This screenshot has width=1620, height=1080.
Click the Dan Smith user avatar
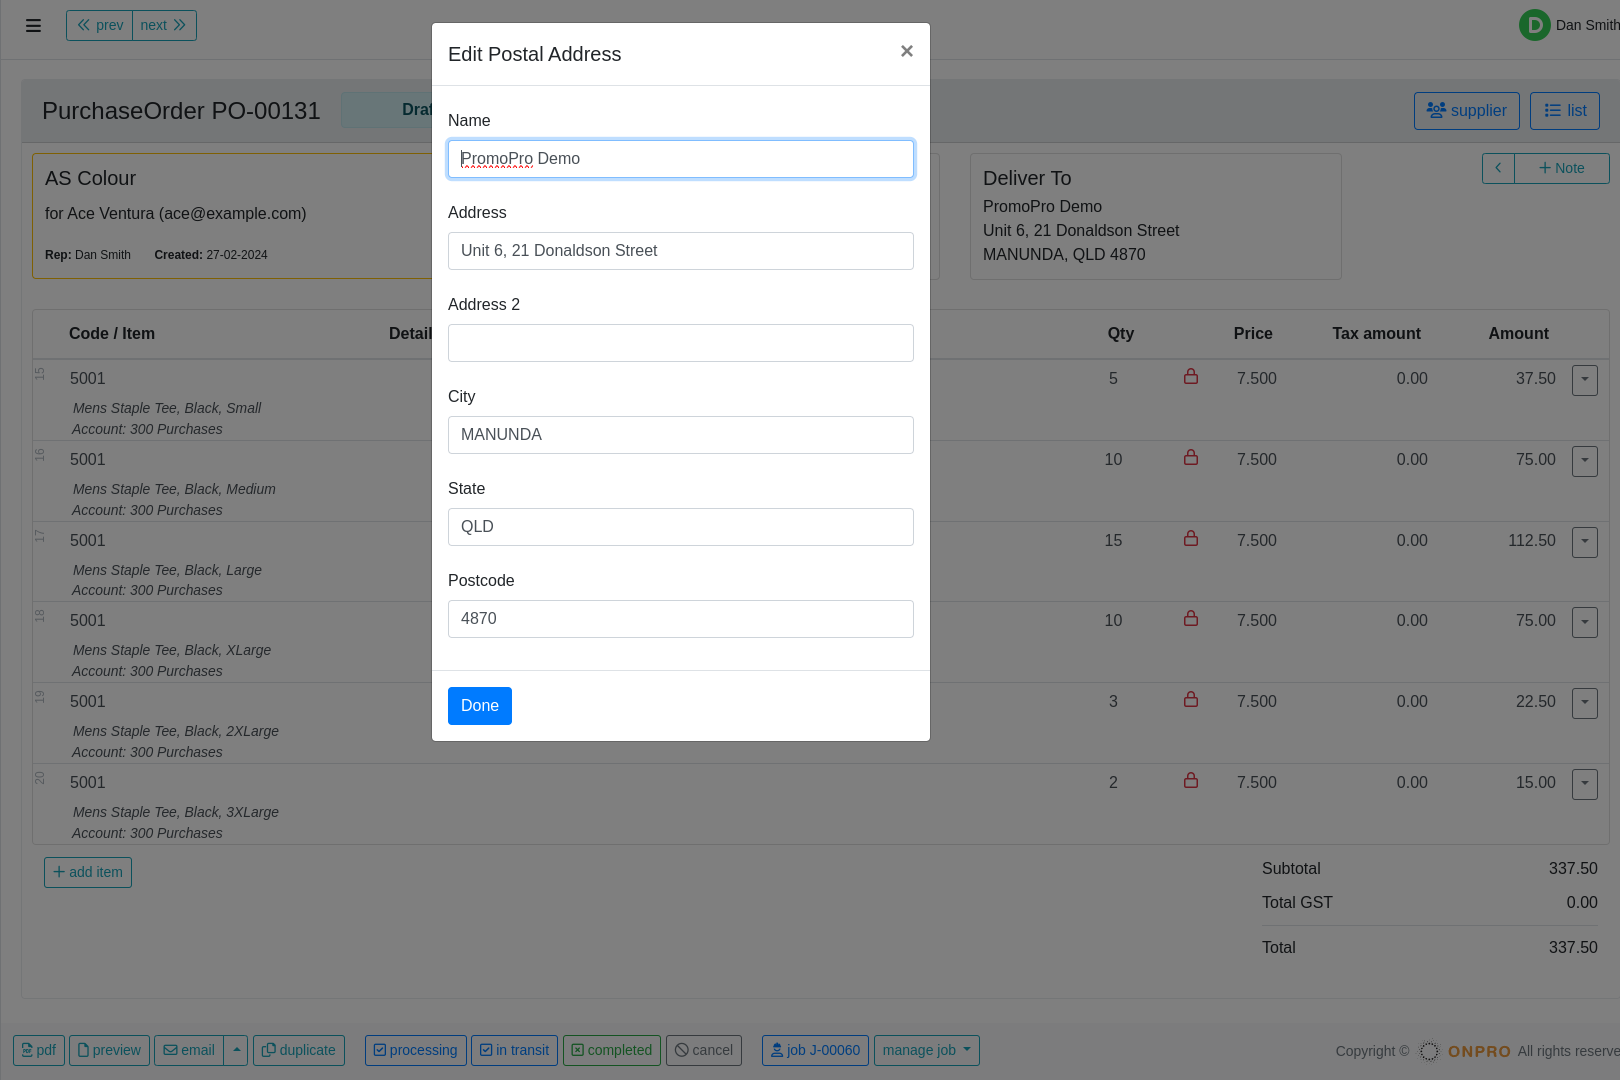click(1534, 25)
